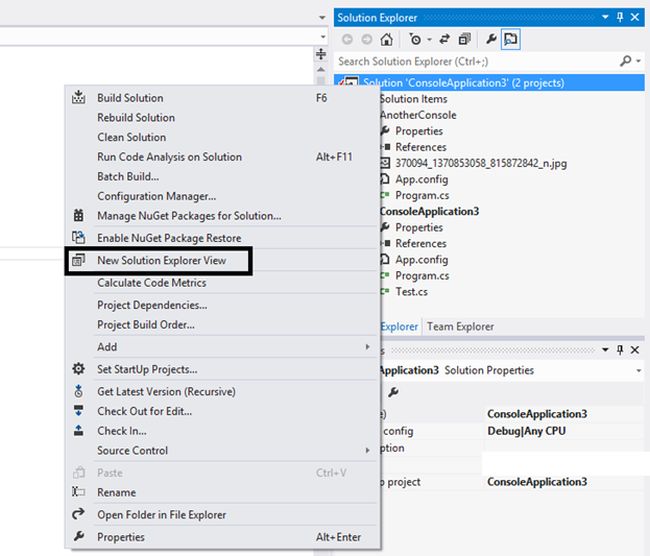Click the Forward arrow in Solution Explorer toolbar

click(366, 39)
